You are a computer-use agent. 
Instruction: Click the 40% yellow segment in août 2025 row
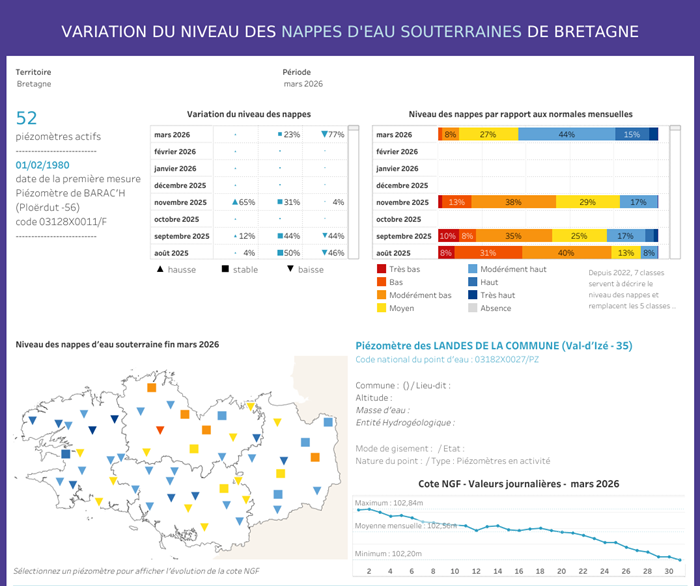565,253
